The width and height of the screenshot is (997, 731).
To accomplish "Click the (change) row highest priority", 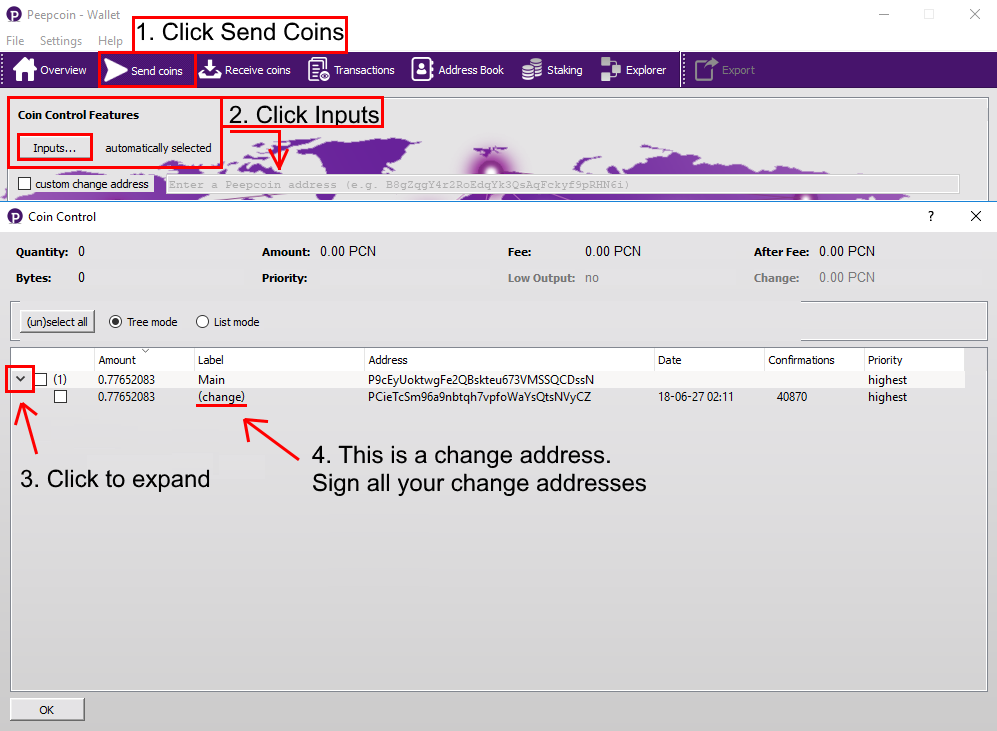I will (887, 397).
